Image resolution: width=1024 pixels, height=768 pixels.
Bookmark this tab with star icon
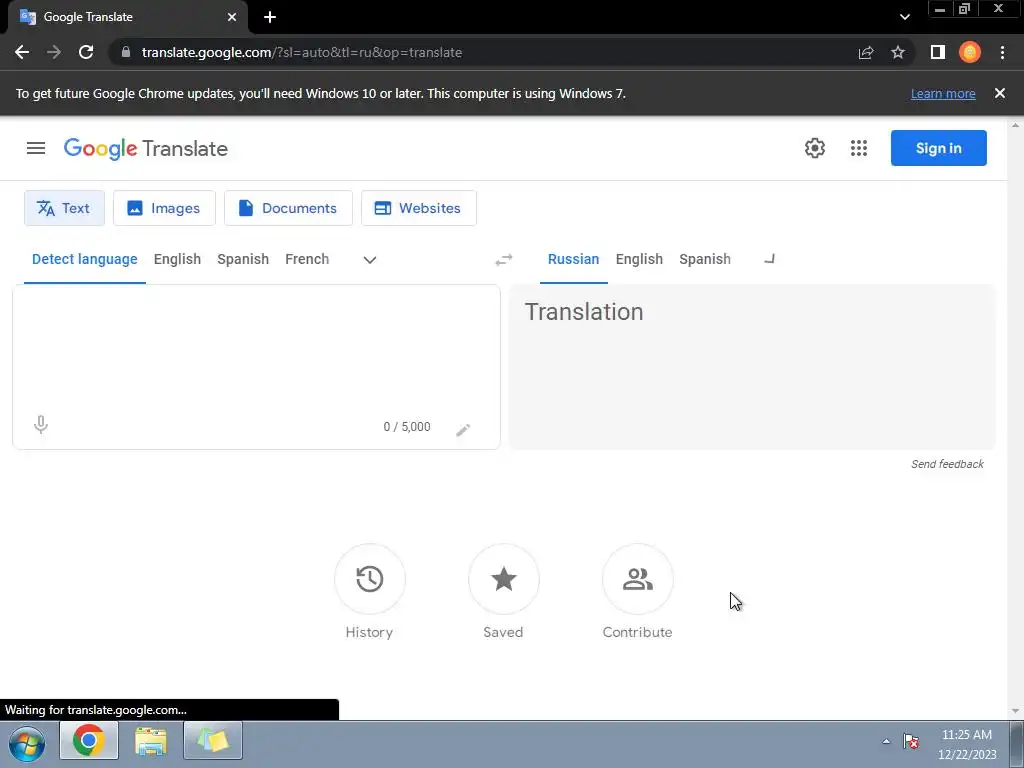pyautogui.click(x=898, y=52)
